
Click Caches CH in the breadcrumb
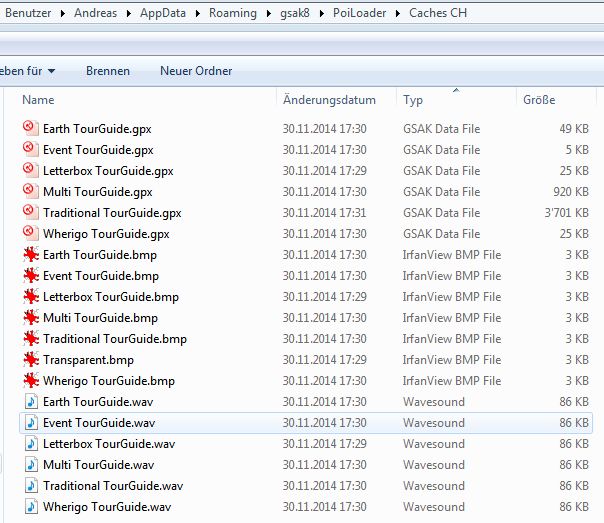(438, 13)
